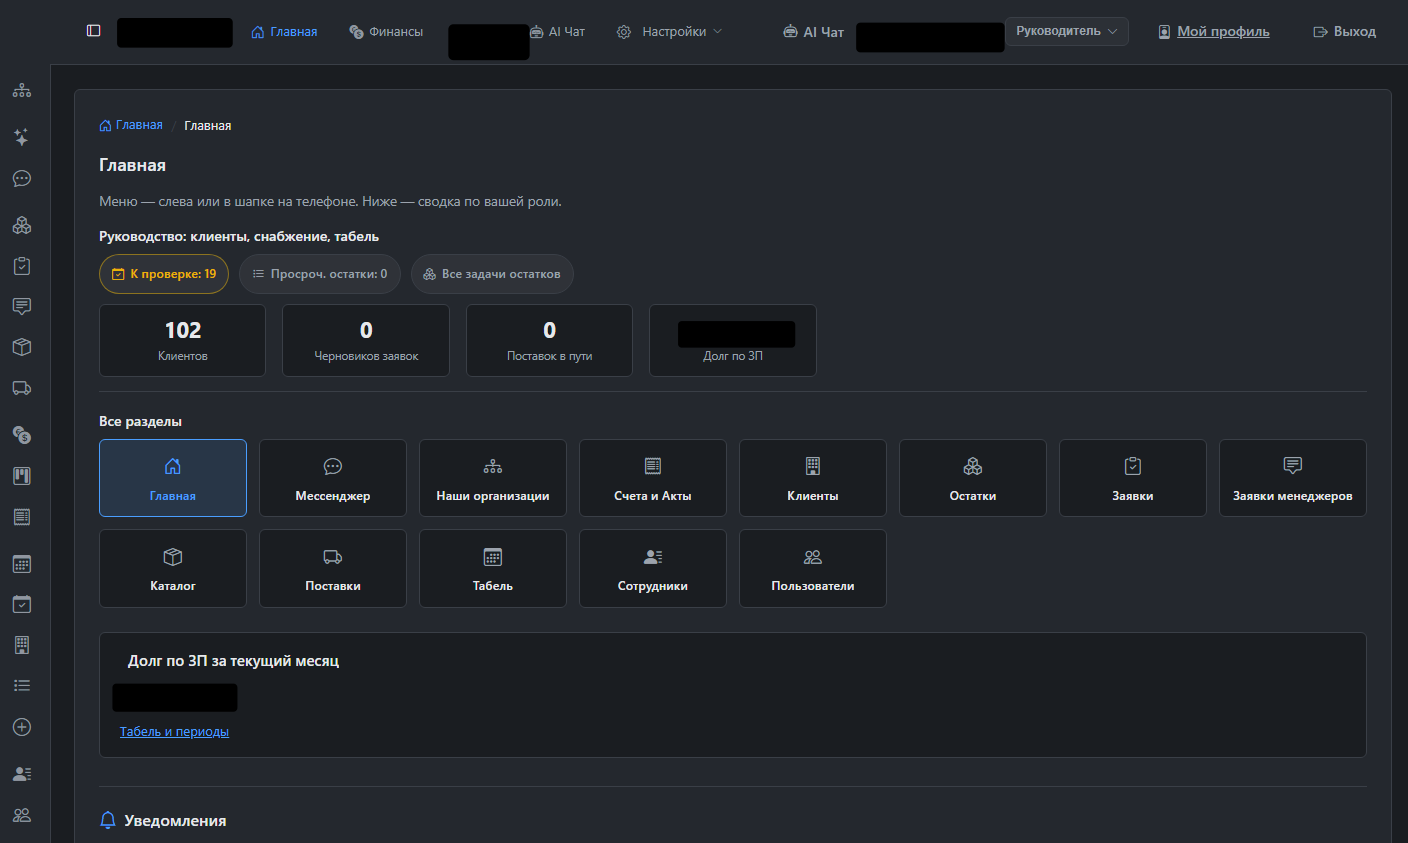
Task: Click the Долг по ЗП за текущий месяц title
Action: tap(233, 661)
